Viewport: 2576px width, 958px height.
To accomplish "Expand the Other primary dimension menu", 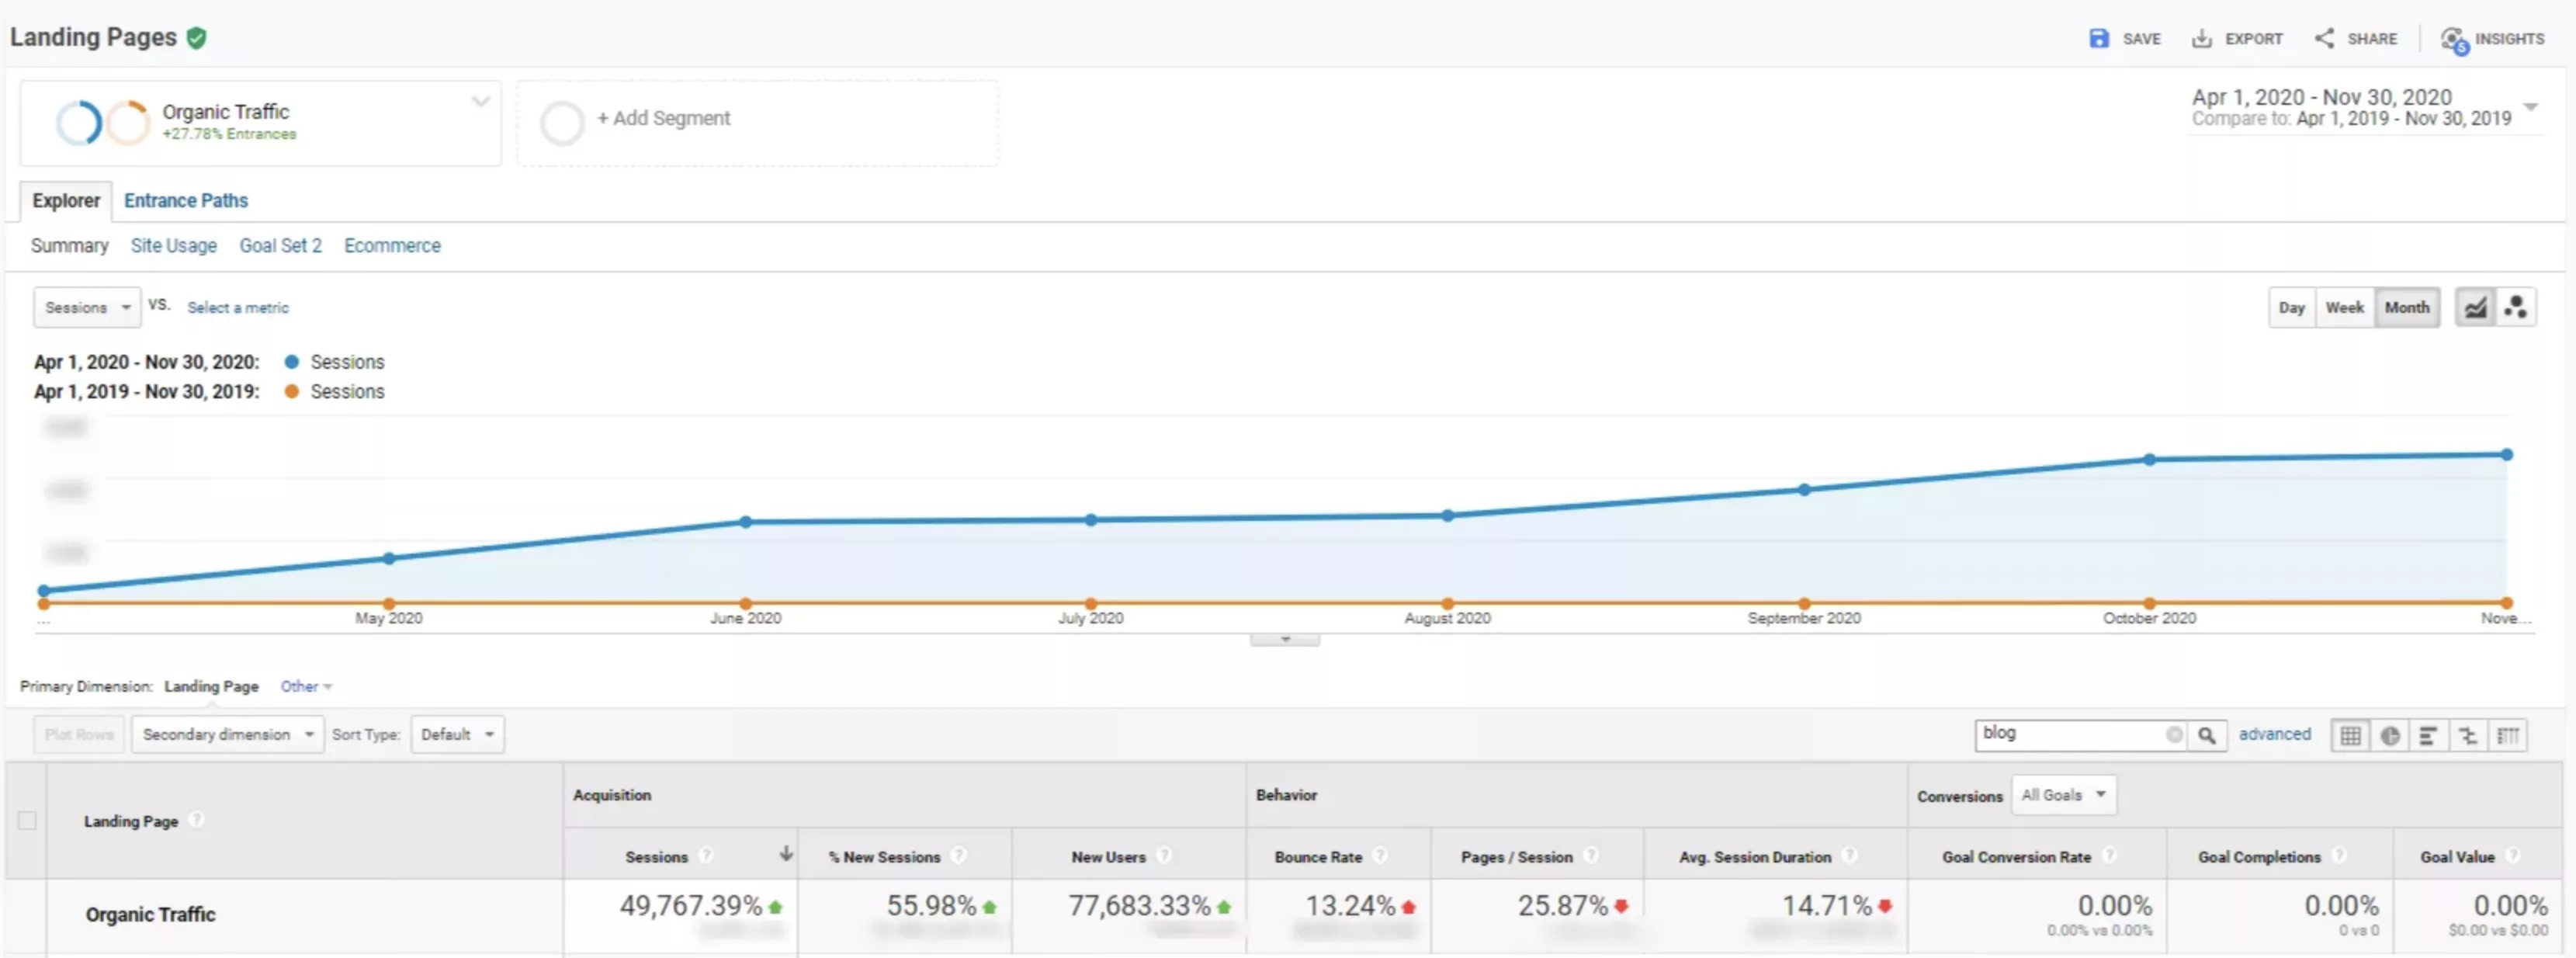I will pos(306,687).
